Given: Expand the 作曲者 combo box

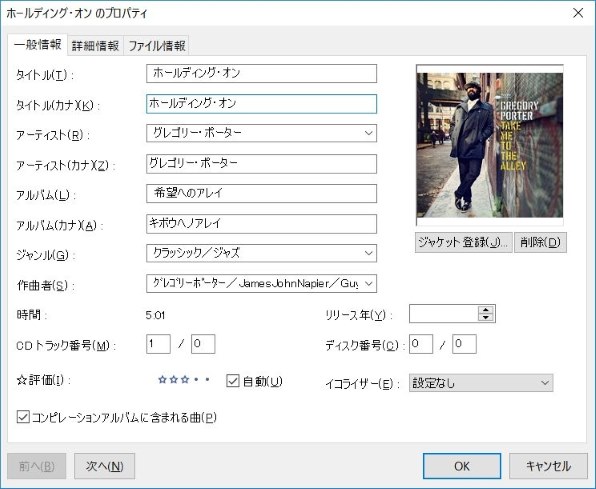Looking at the screenshot, I should [368, 284].
